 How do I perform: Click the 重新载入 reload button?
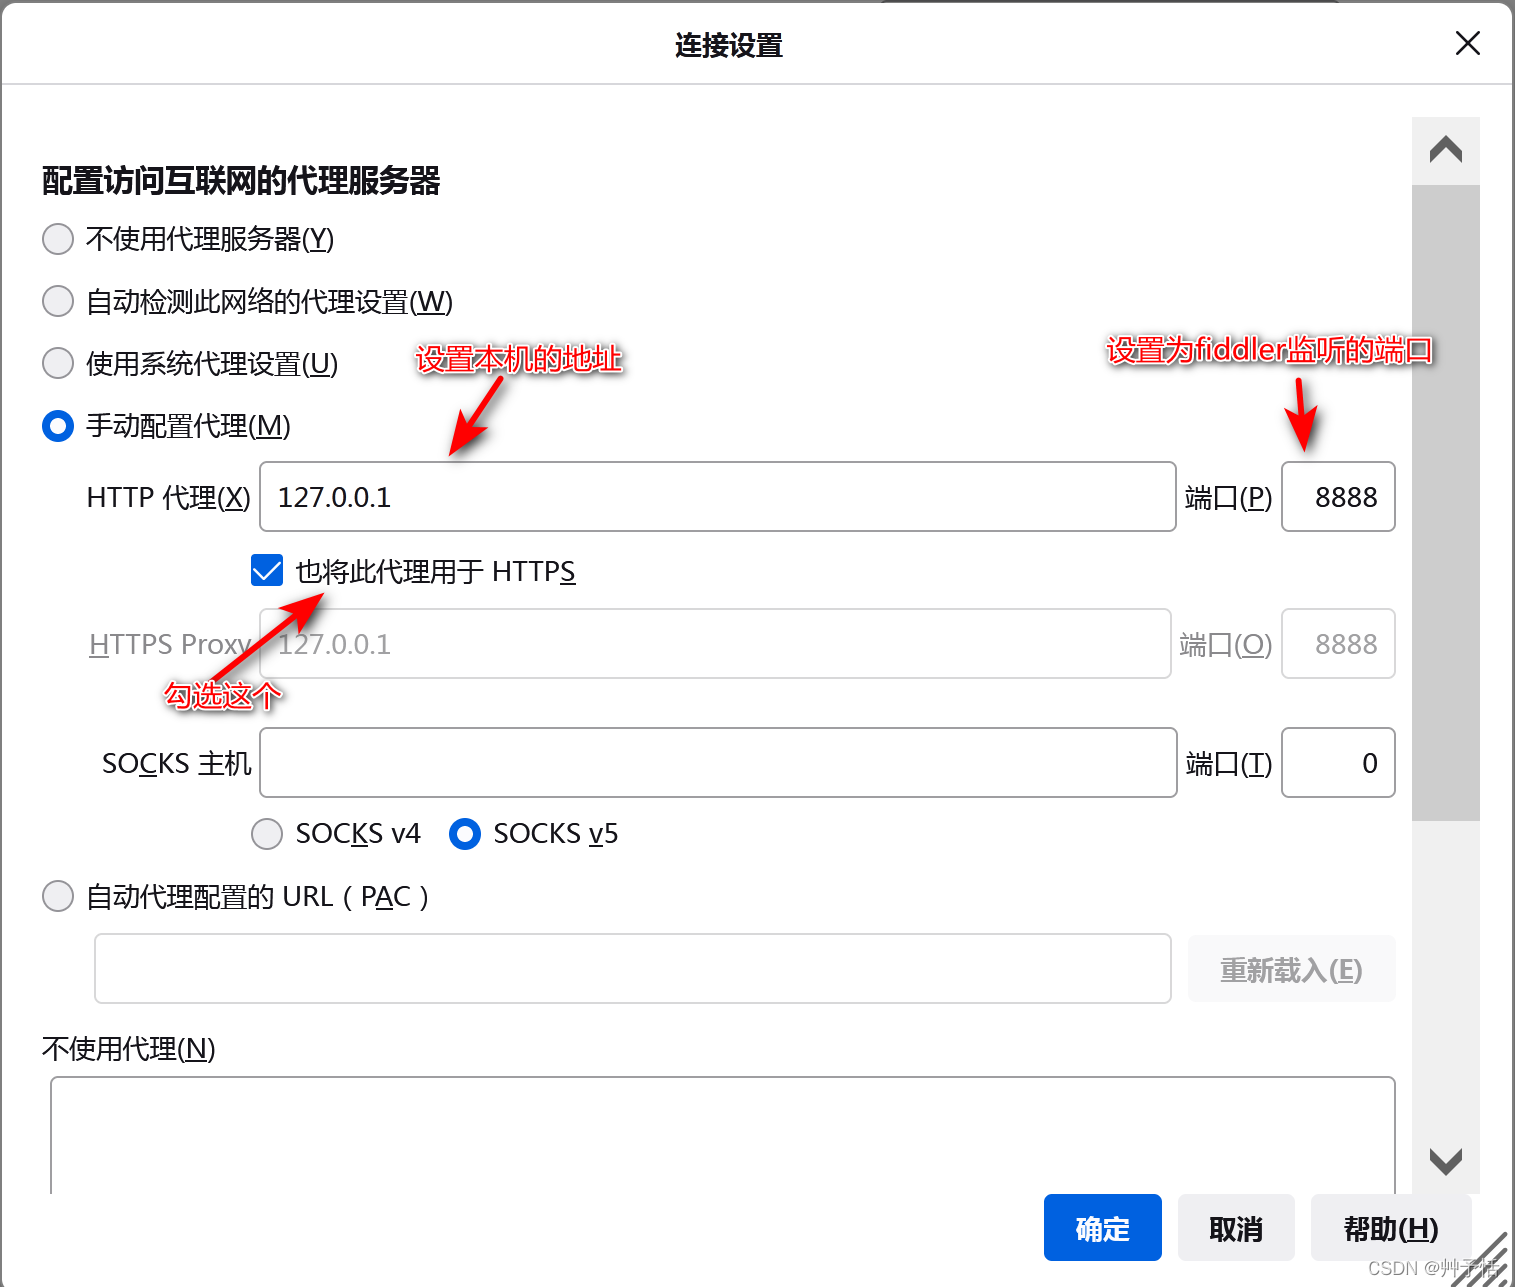click(x=1291, y=969)
